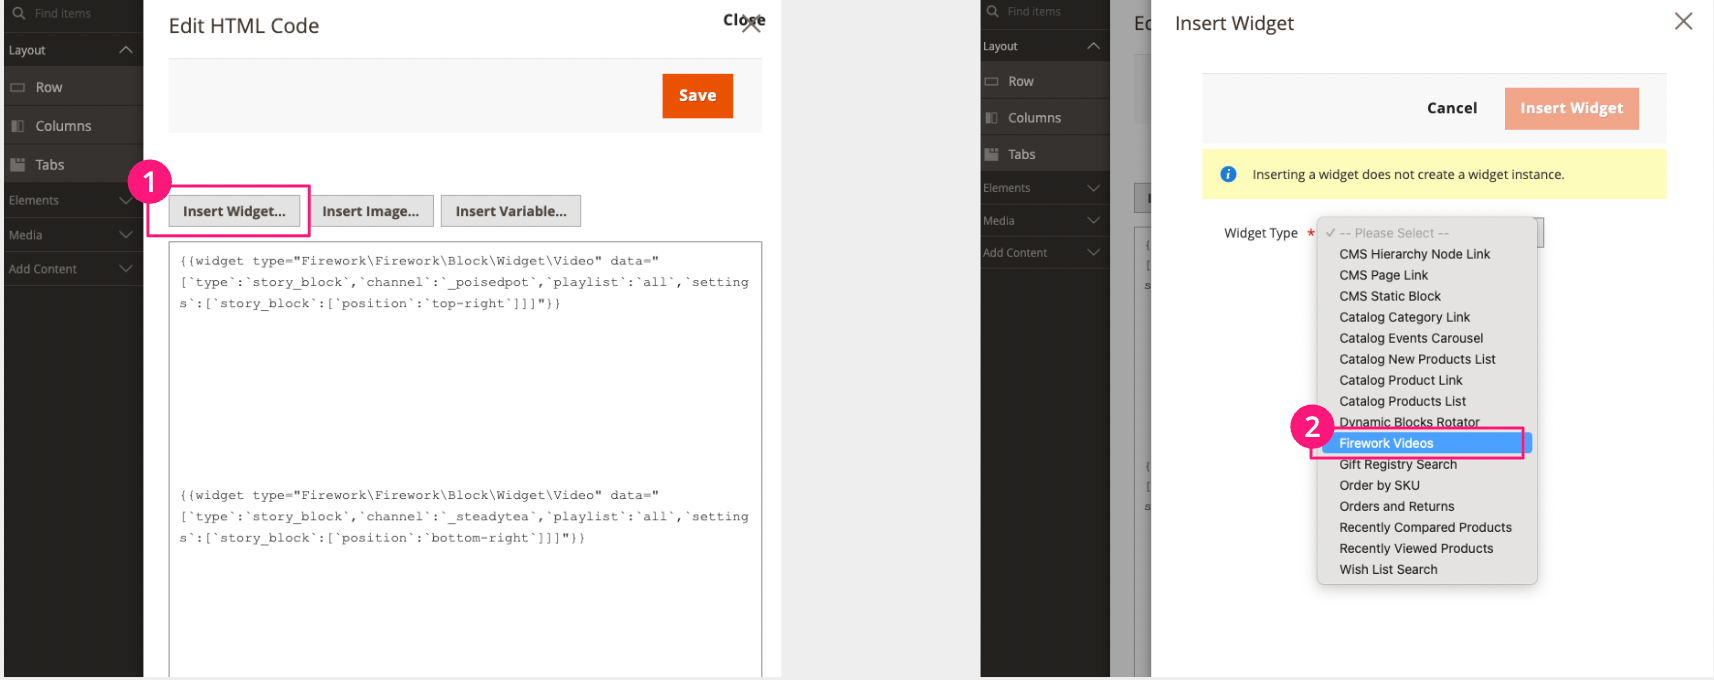Select Catalog Products List option
Image resolution: width=1714 pixels, height=680 pixels.
tap(1402, 401)
